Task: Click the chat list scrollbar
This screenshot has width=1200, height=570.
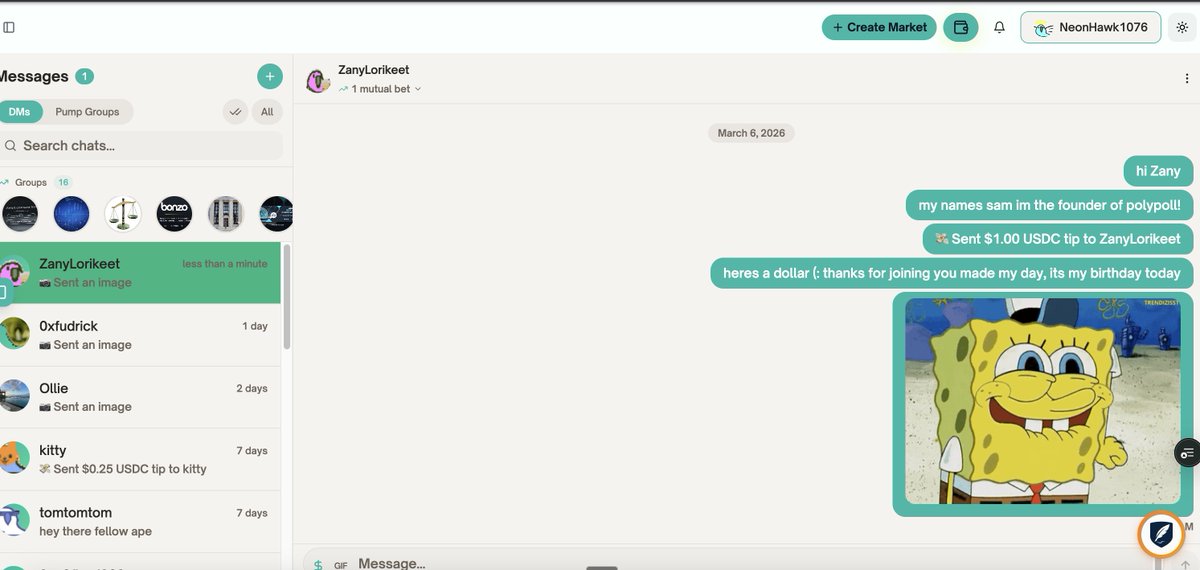Action: [x=286, y=297]
